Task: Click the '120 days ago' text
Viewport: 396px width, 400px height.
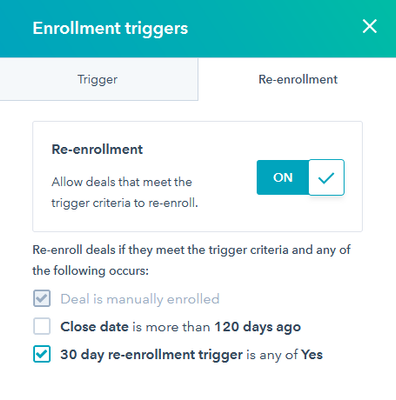Action: (x=257, y=327)
